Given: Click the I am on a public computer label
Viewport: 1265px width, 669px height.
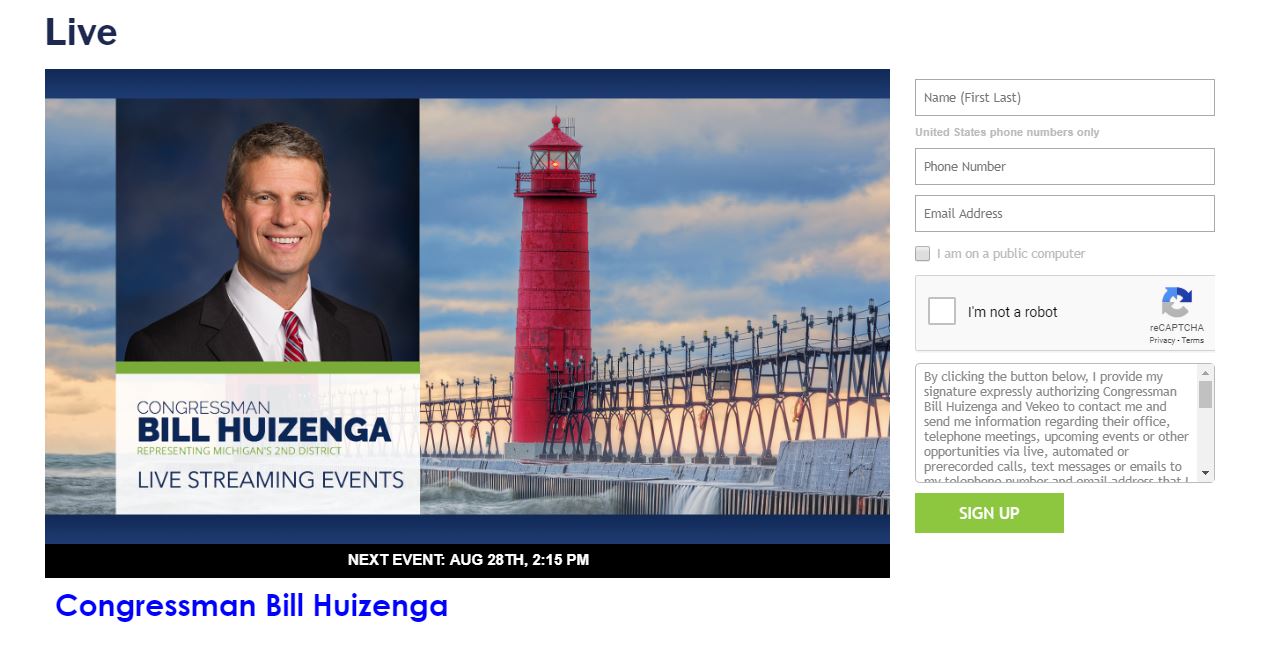Looking at the screenshot, I should [x=1011, y=254].
